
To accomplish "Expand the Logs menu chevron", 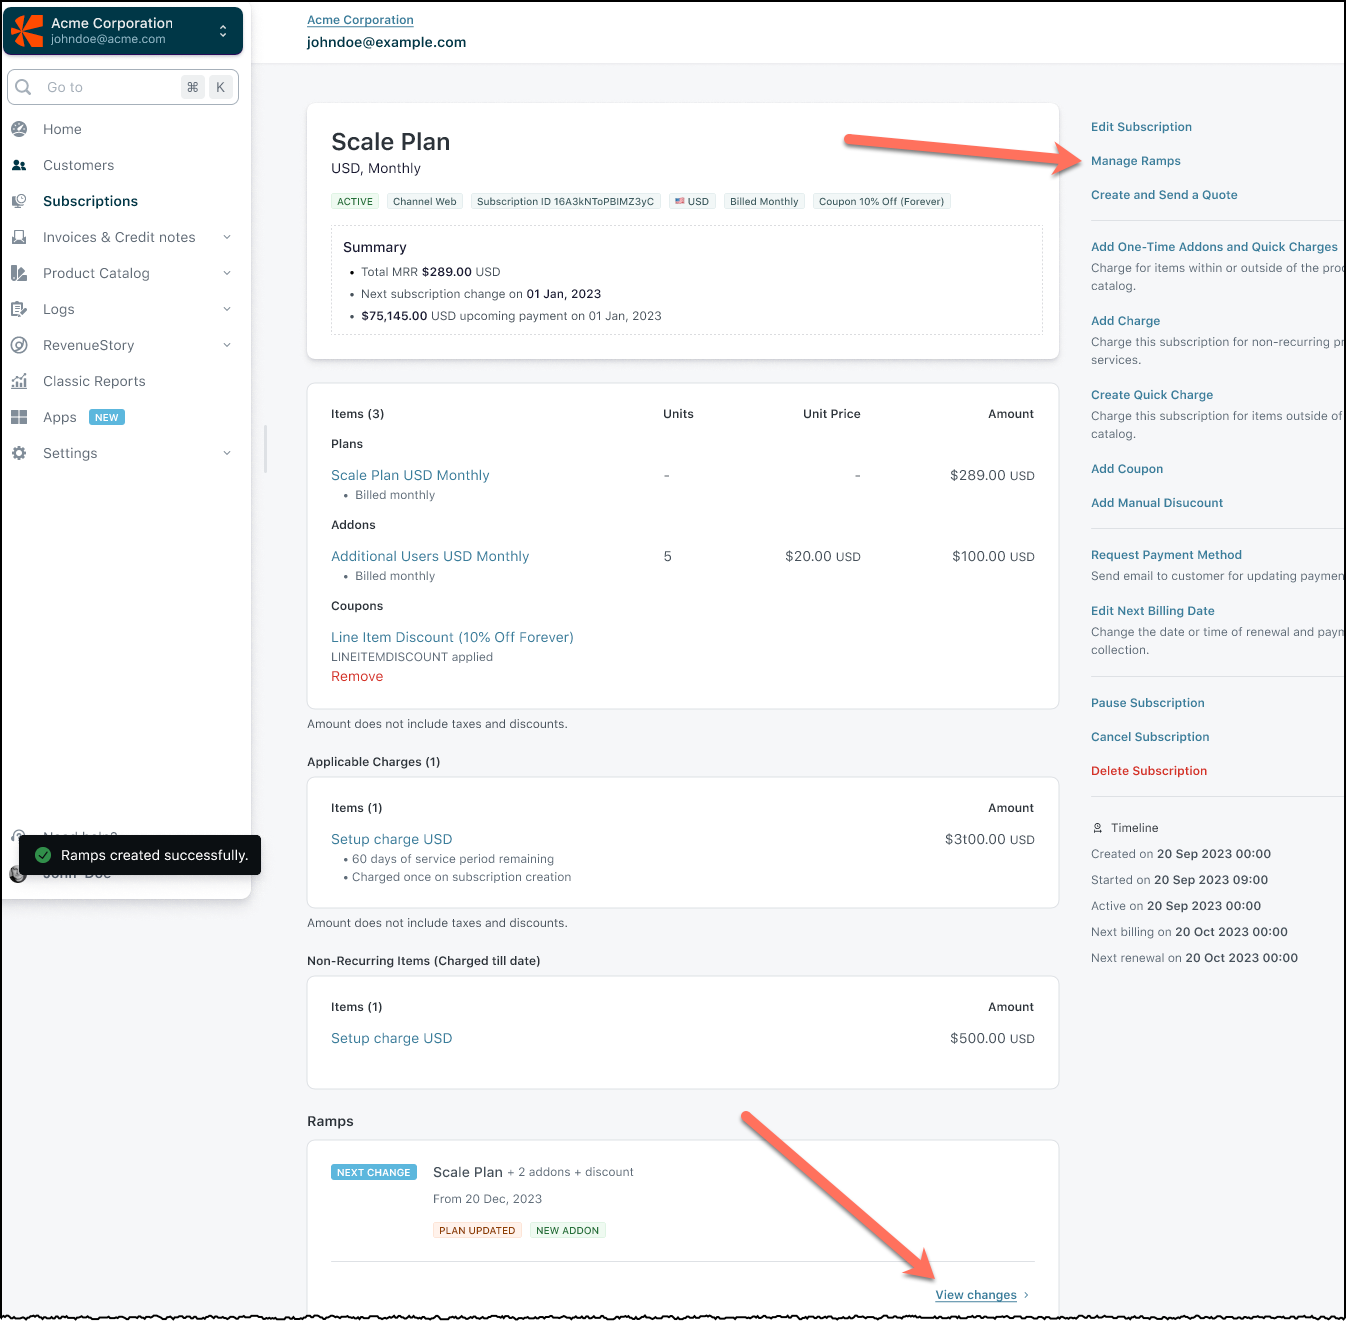I will (x=227, y=309).
